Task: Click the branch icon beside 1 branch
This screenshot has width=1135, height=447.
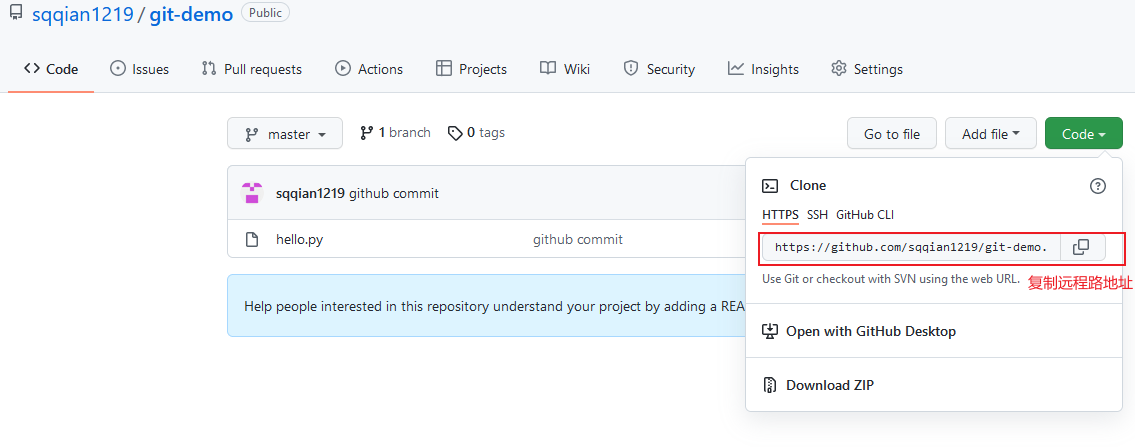Action: [x=367, y=133]
